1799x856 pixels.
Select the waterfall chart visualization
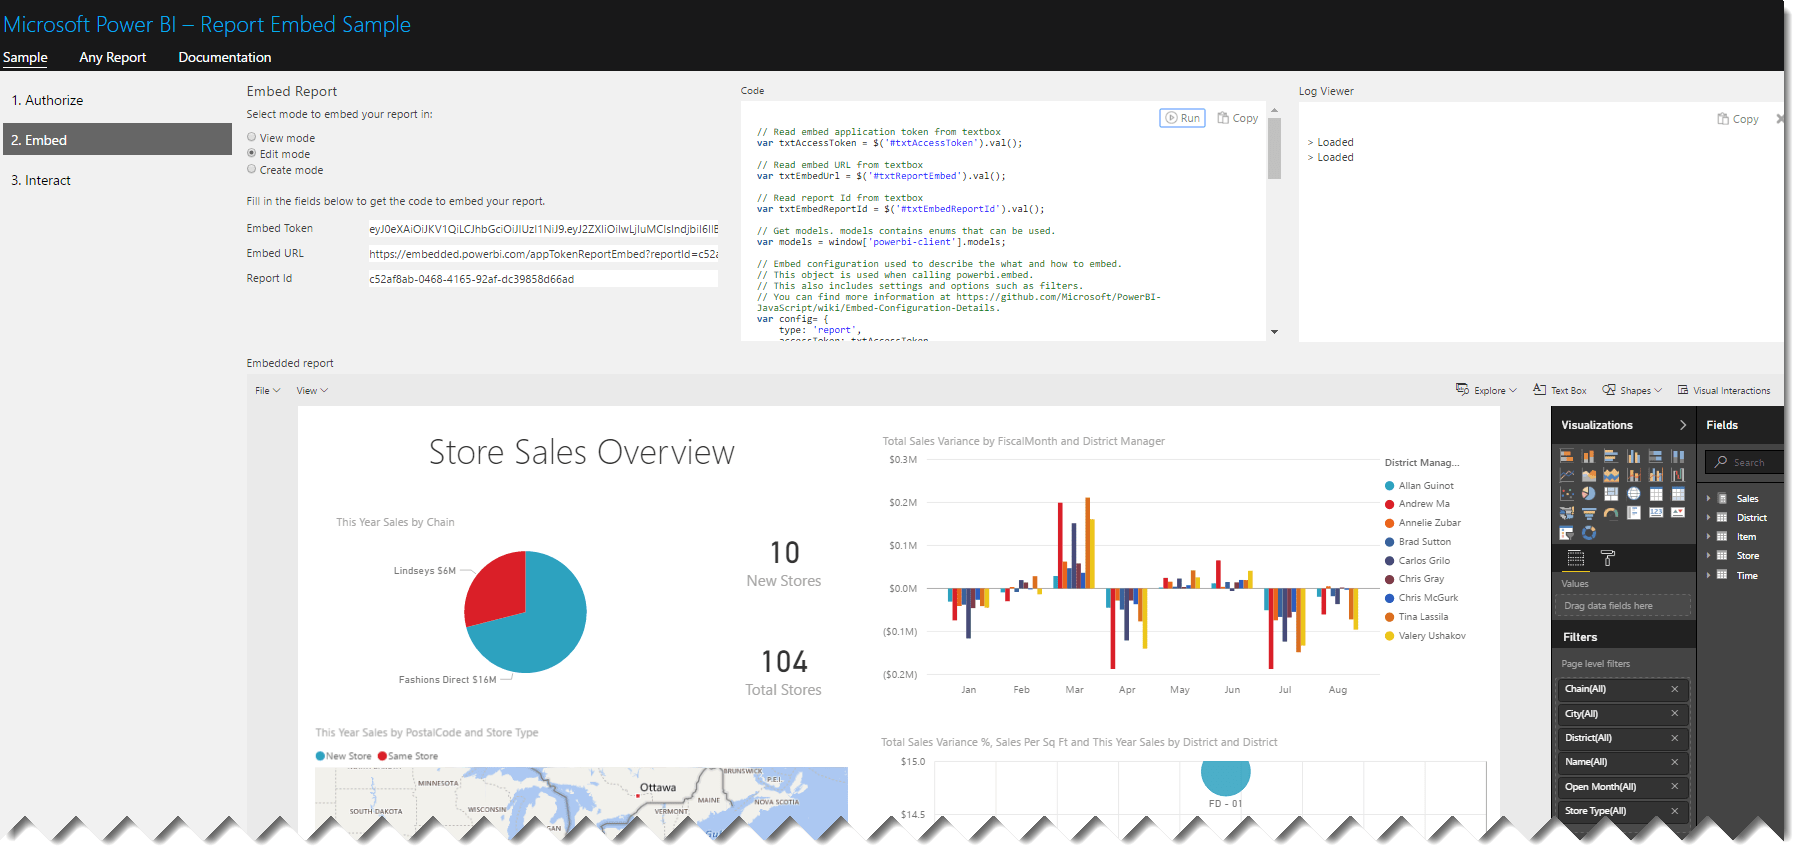pyautogui.click(x=1678, y=475)
